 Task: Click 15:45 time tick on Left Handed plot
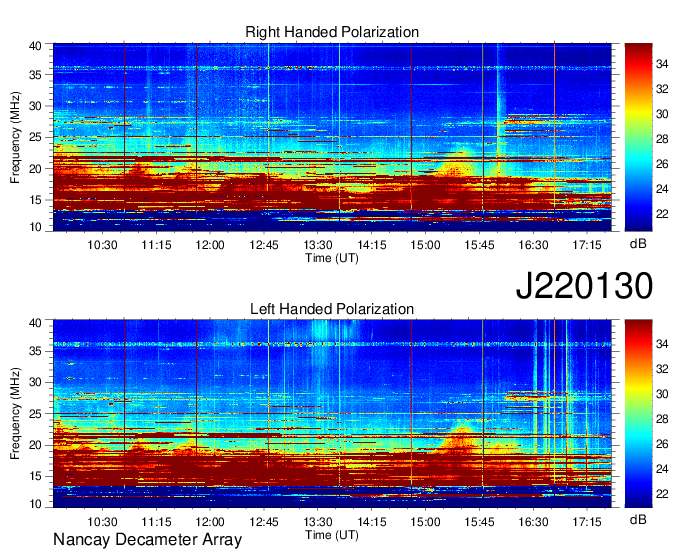(x=479, y=522)
